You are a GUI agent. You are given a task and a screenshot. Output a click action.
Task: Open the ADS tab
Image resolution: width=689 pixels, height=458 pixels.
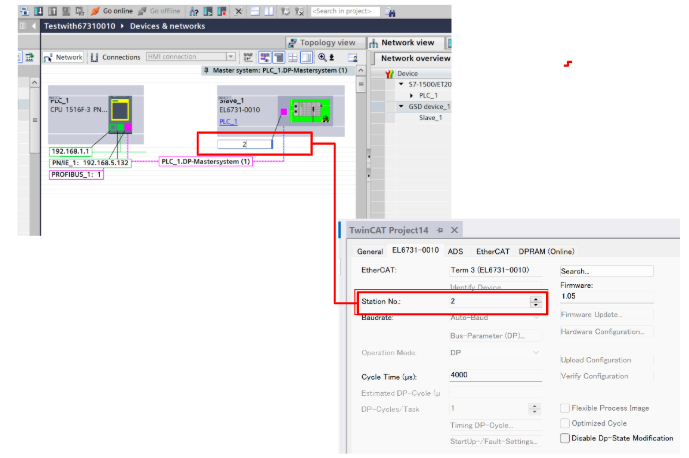[x=455, y=251]
